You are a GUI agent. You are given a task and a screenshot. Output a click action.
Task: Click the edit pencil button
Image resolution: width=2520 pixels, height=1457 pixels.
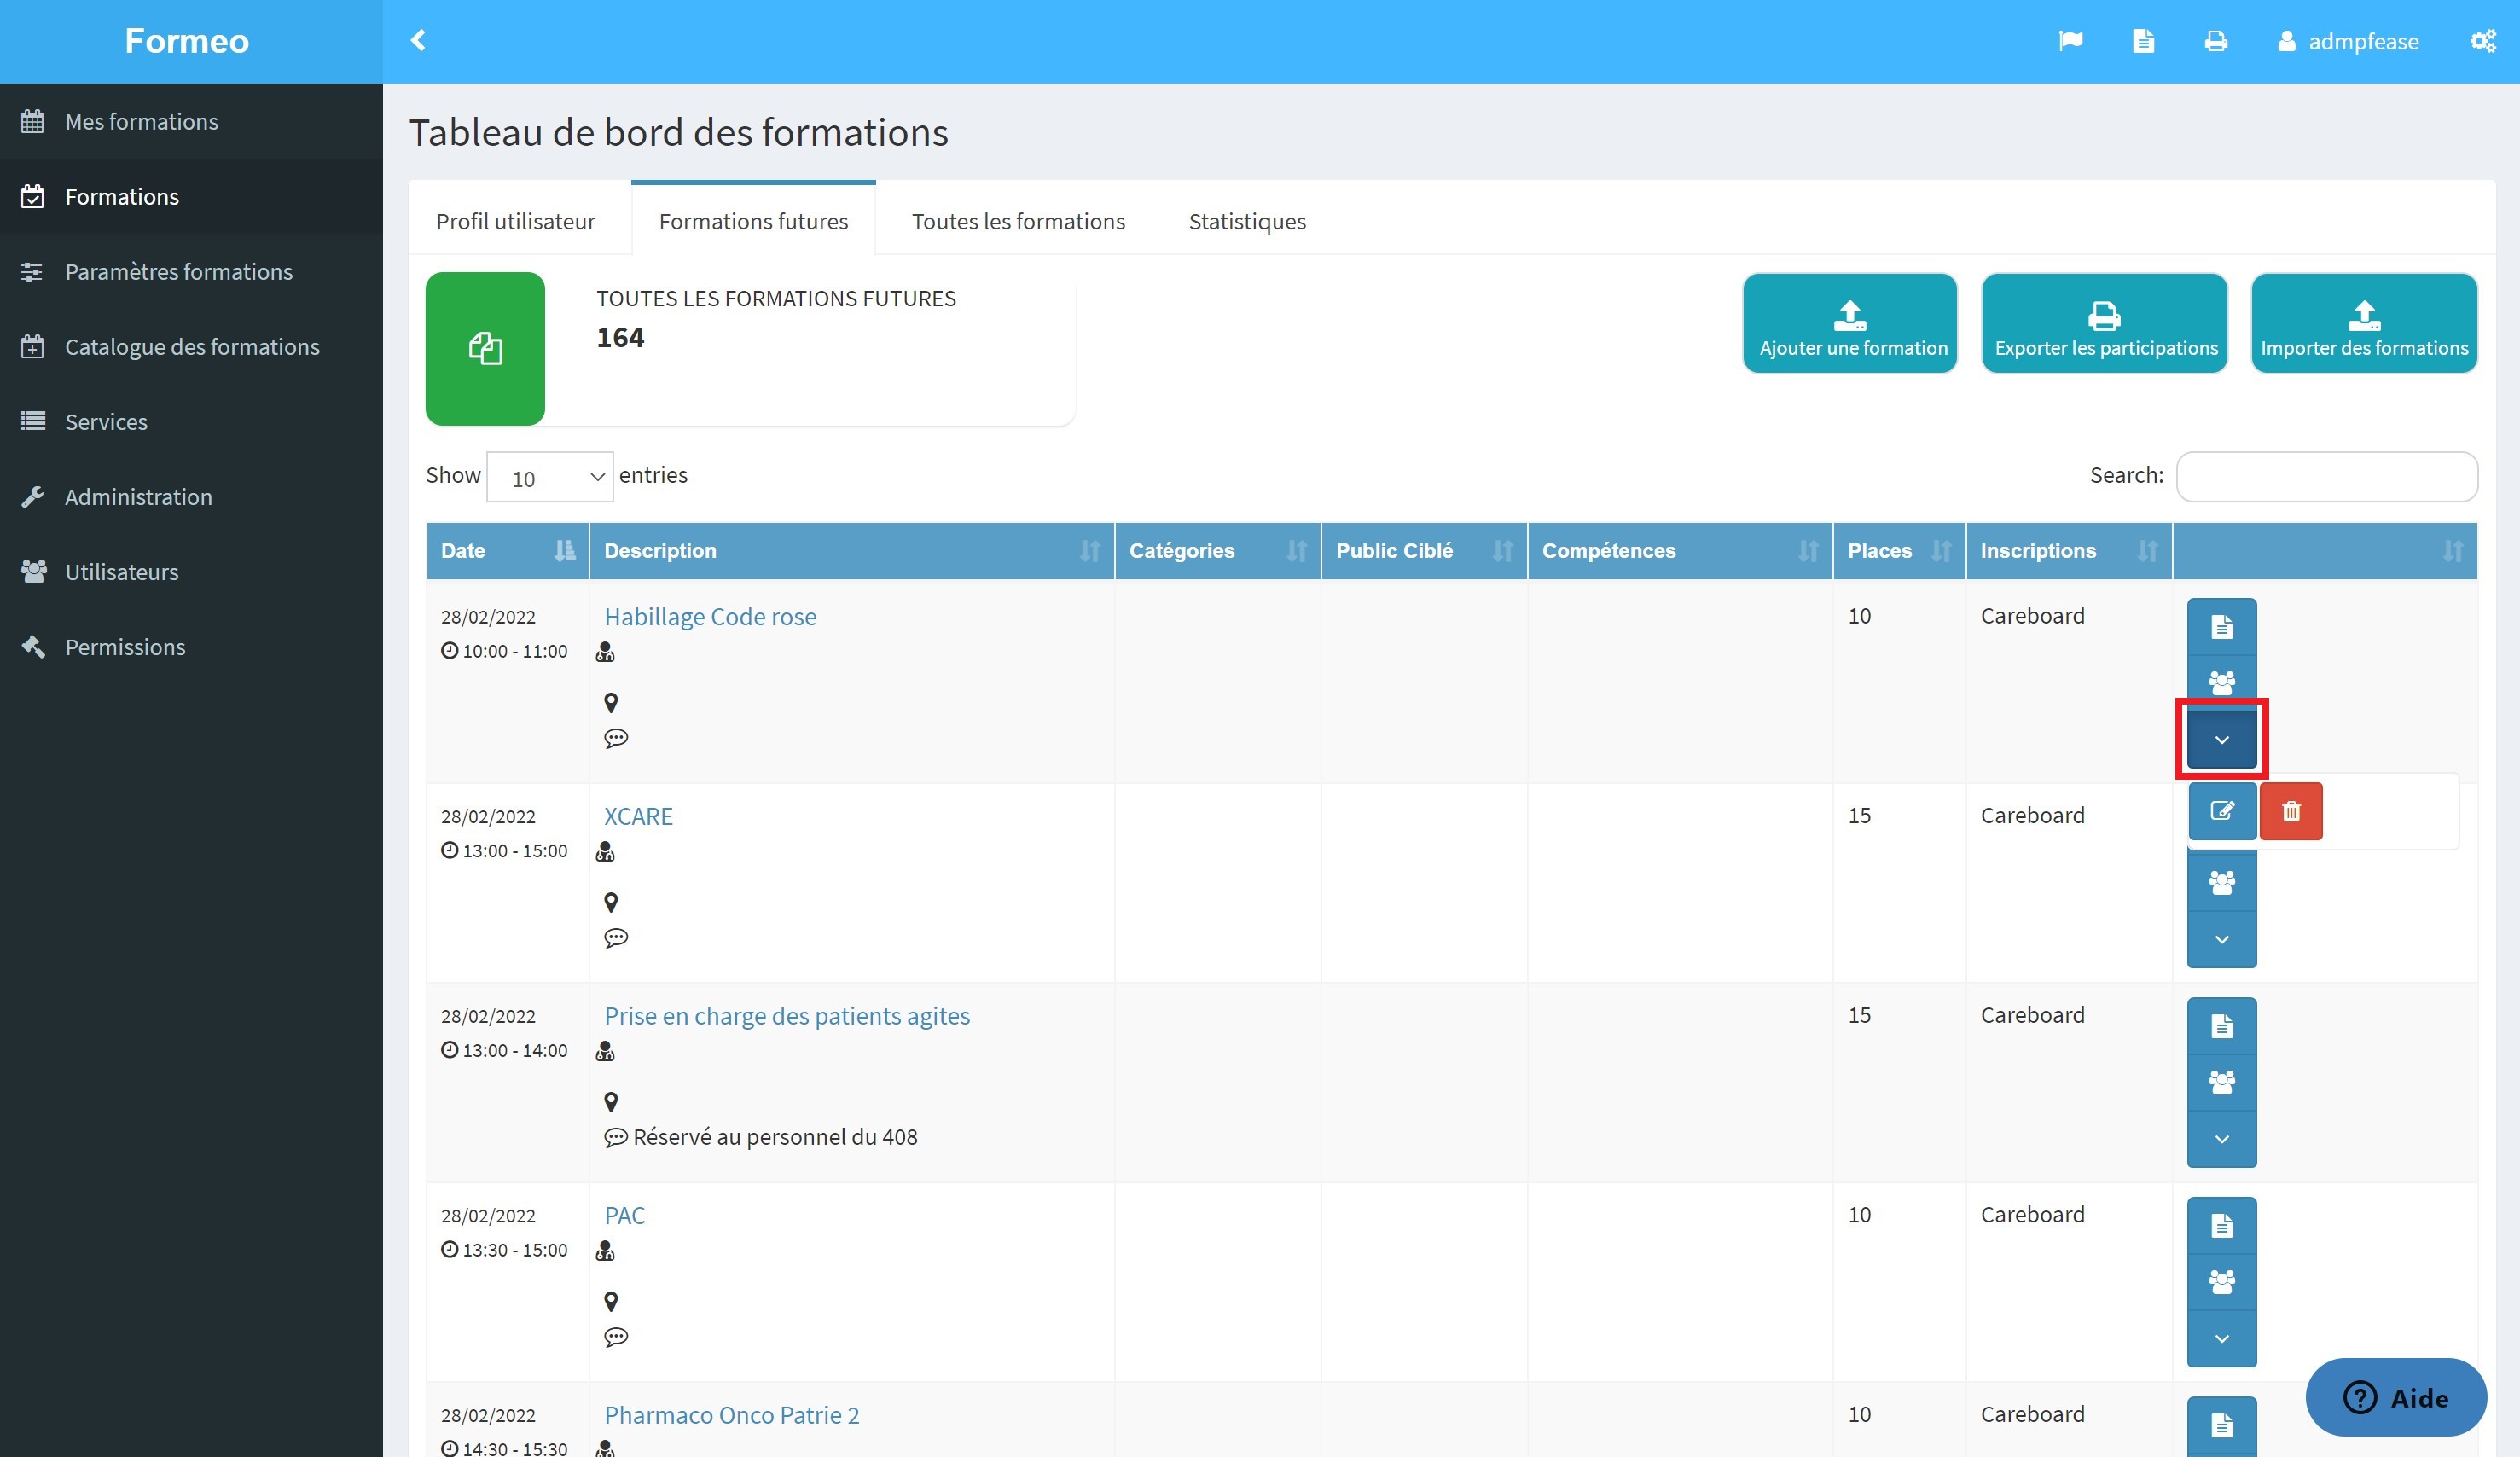[x=2221, y=810]
